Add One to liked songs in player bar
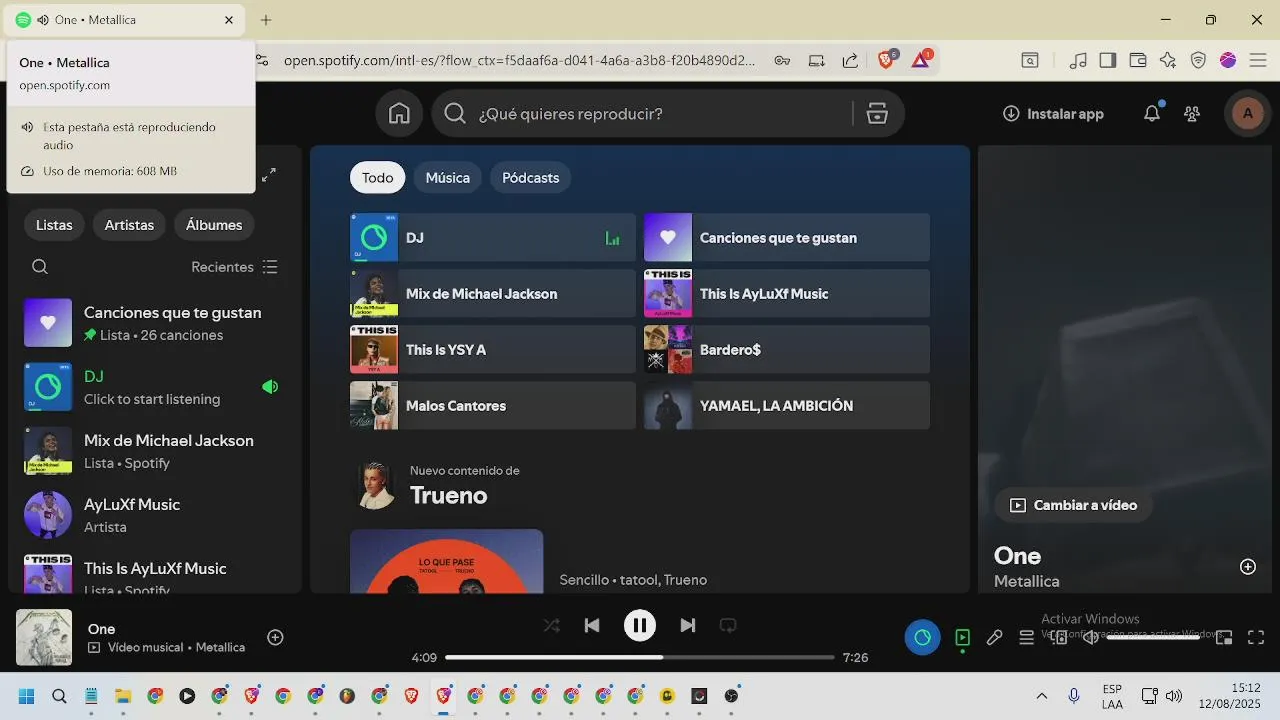This screenshot has height=720, width=1280. tap(276, 637)
